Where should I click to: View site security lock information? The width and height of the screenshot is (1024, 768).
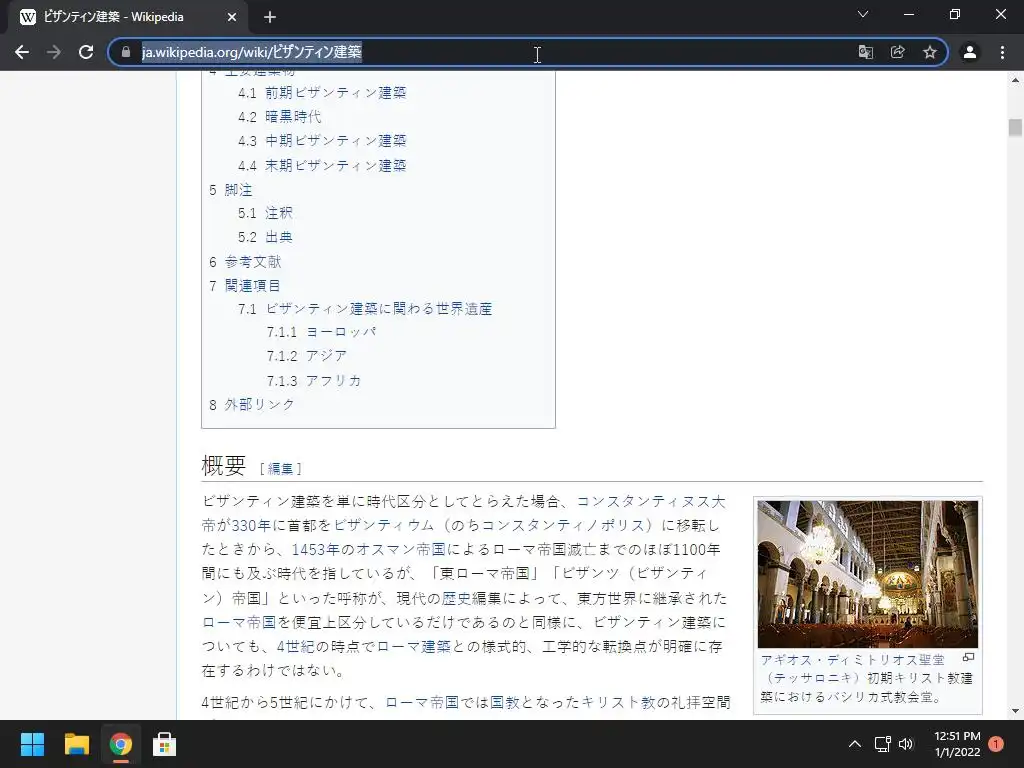126,52
